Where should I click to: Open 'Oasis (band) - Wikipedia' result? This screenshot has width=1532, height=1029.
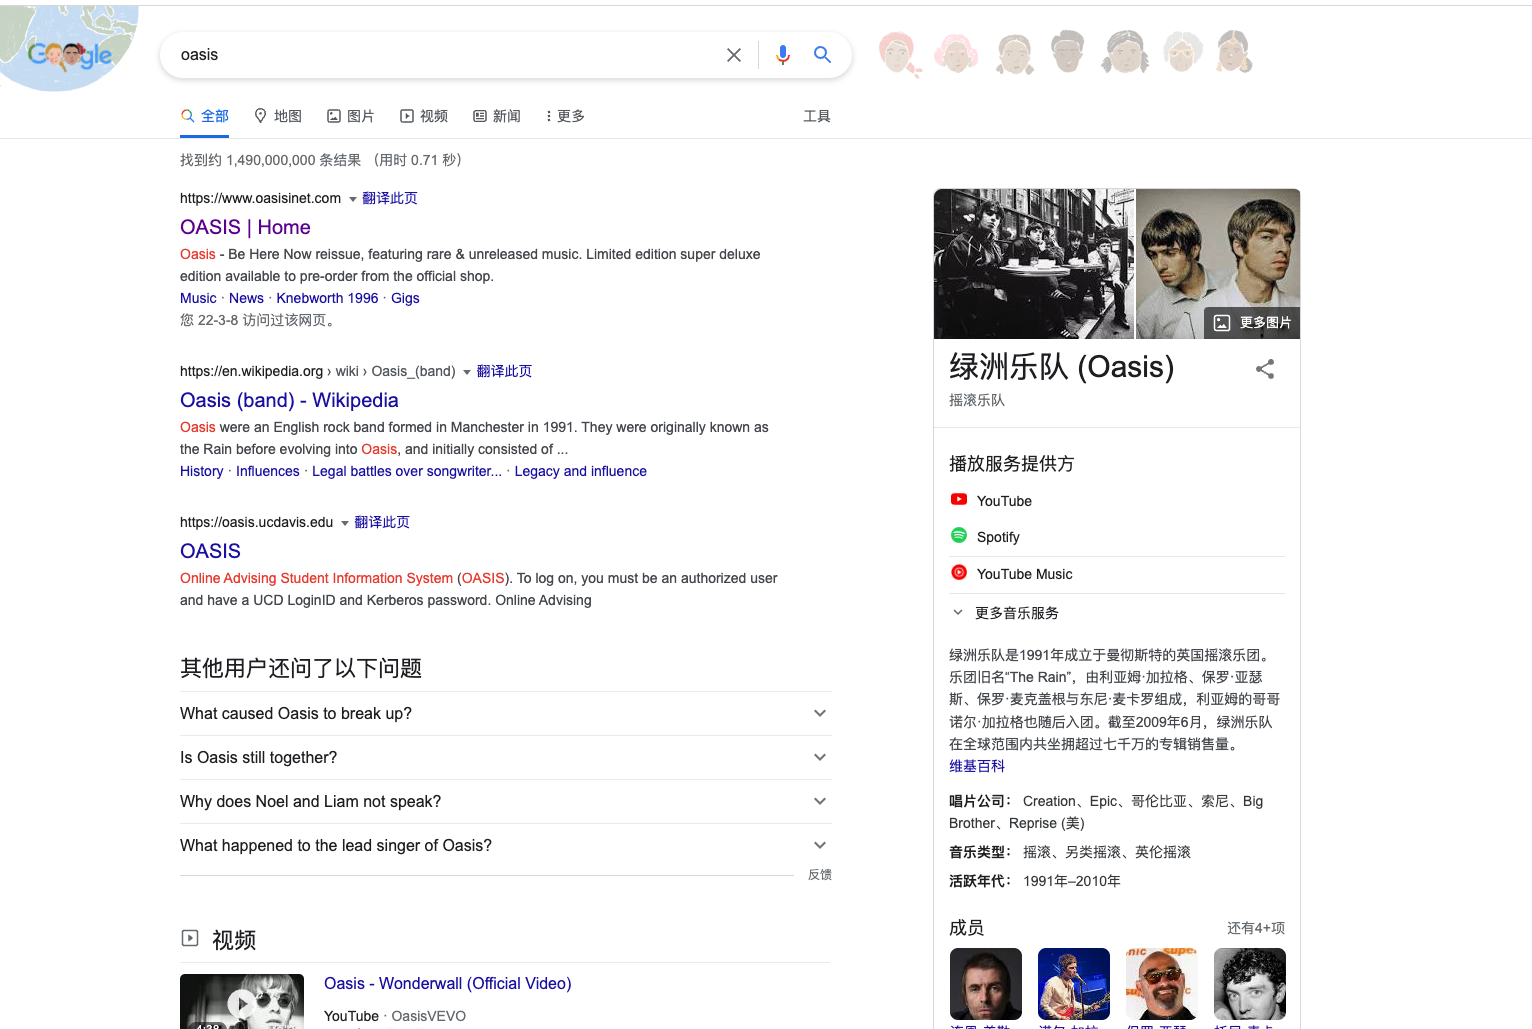[289, 400]
